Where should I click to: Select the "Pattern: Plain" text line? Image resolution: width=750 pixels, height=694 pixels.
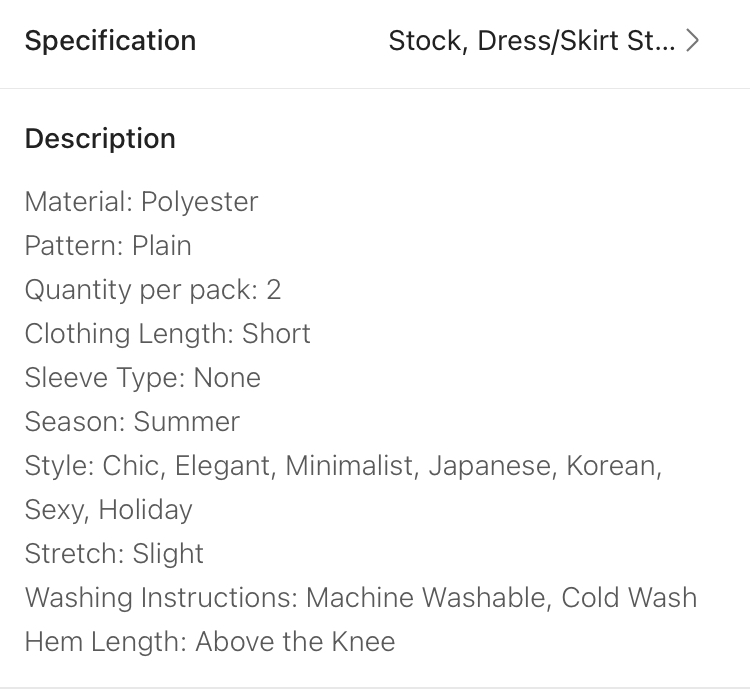[108, 246]
